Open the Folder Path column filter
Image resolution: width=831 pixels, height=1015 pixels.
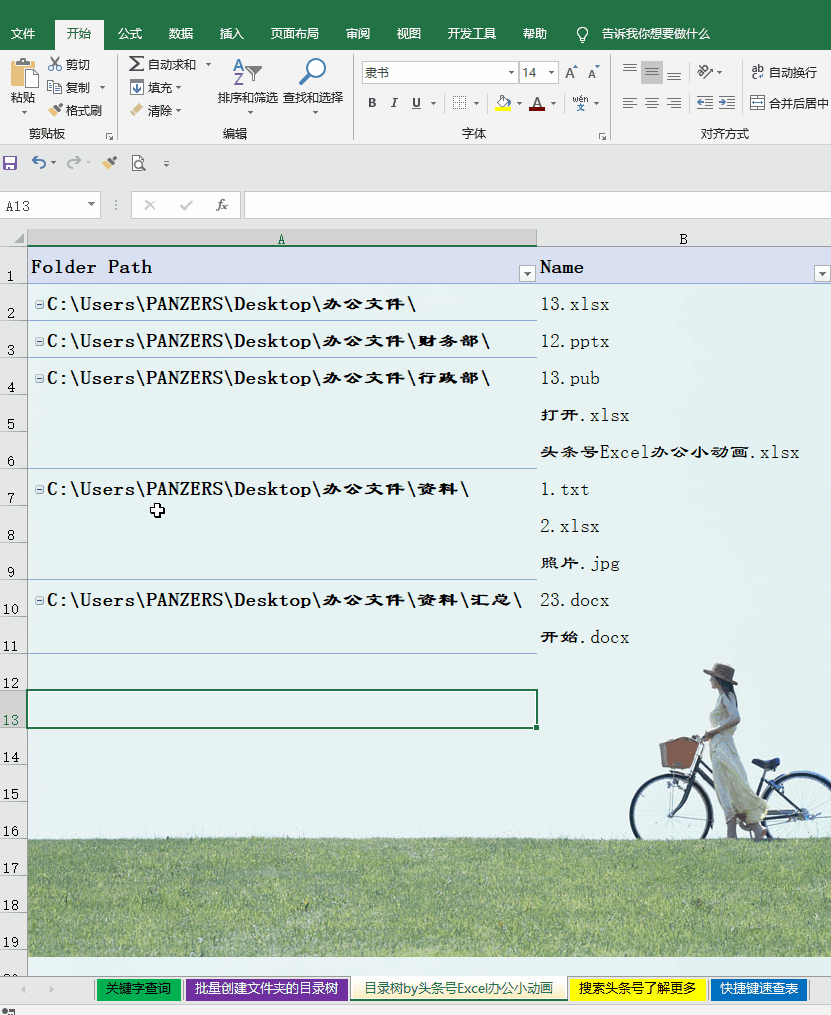tap(527, 272)
